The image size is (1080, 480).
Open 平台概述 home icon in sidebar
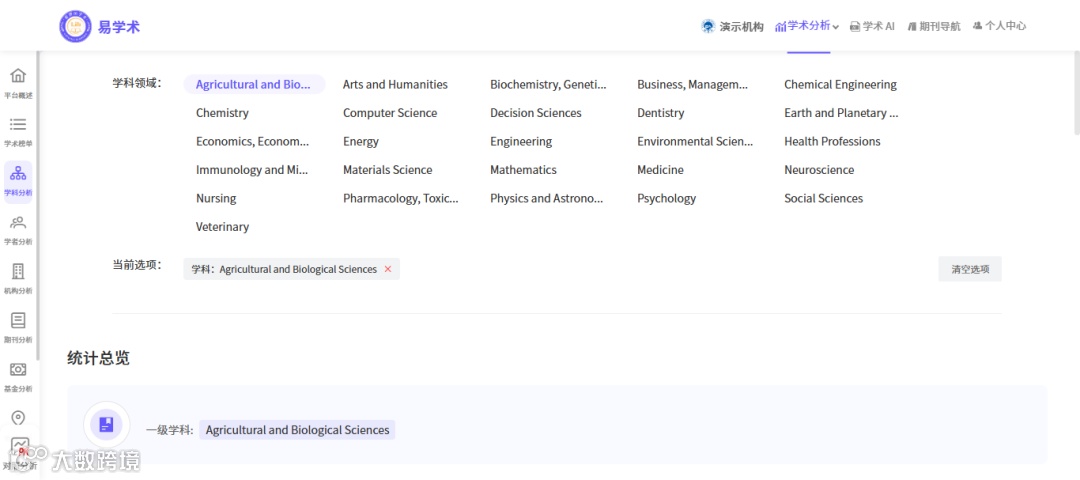click(18, 77)
